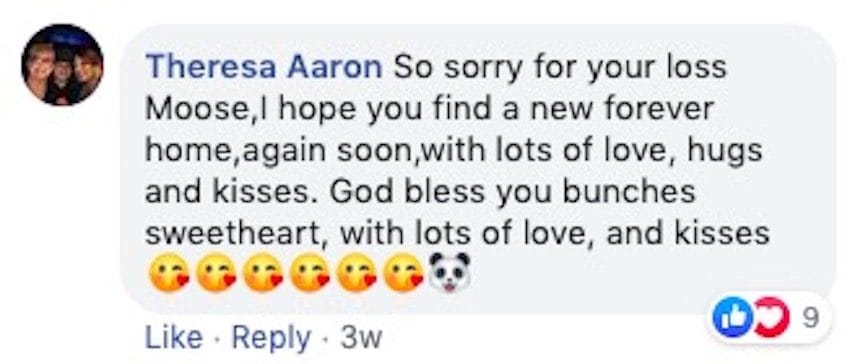Image resolution: width=850 pixels, height=364 pixels.
Task: Click the panda face emoji
Action: pyautogui.click(x=449, y=272)
